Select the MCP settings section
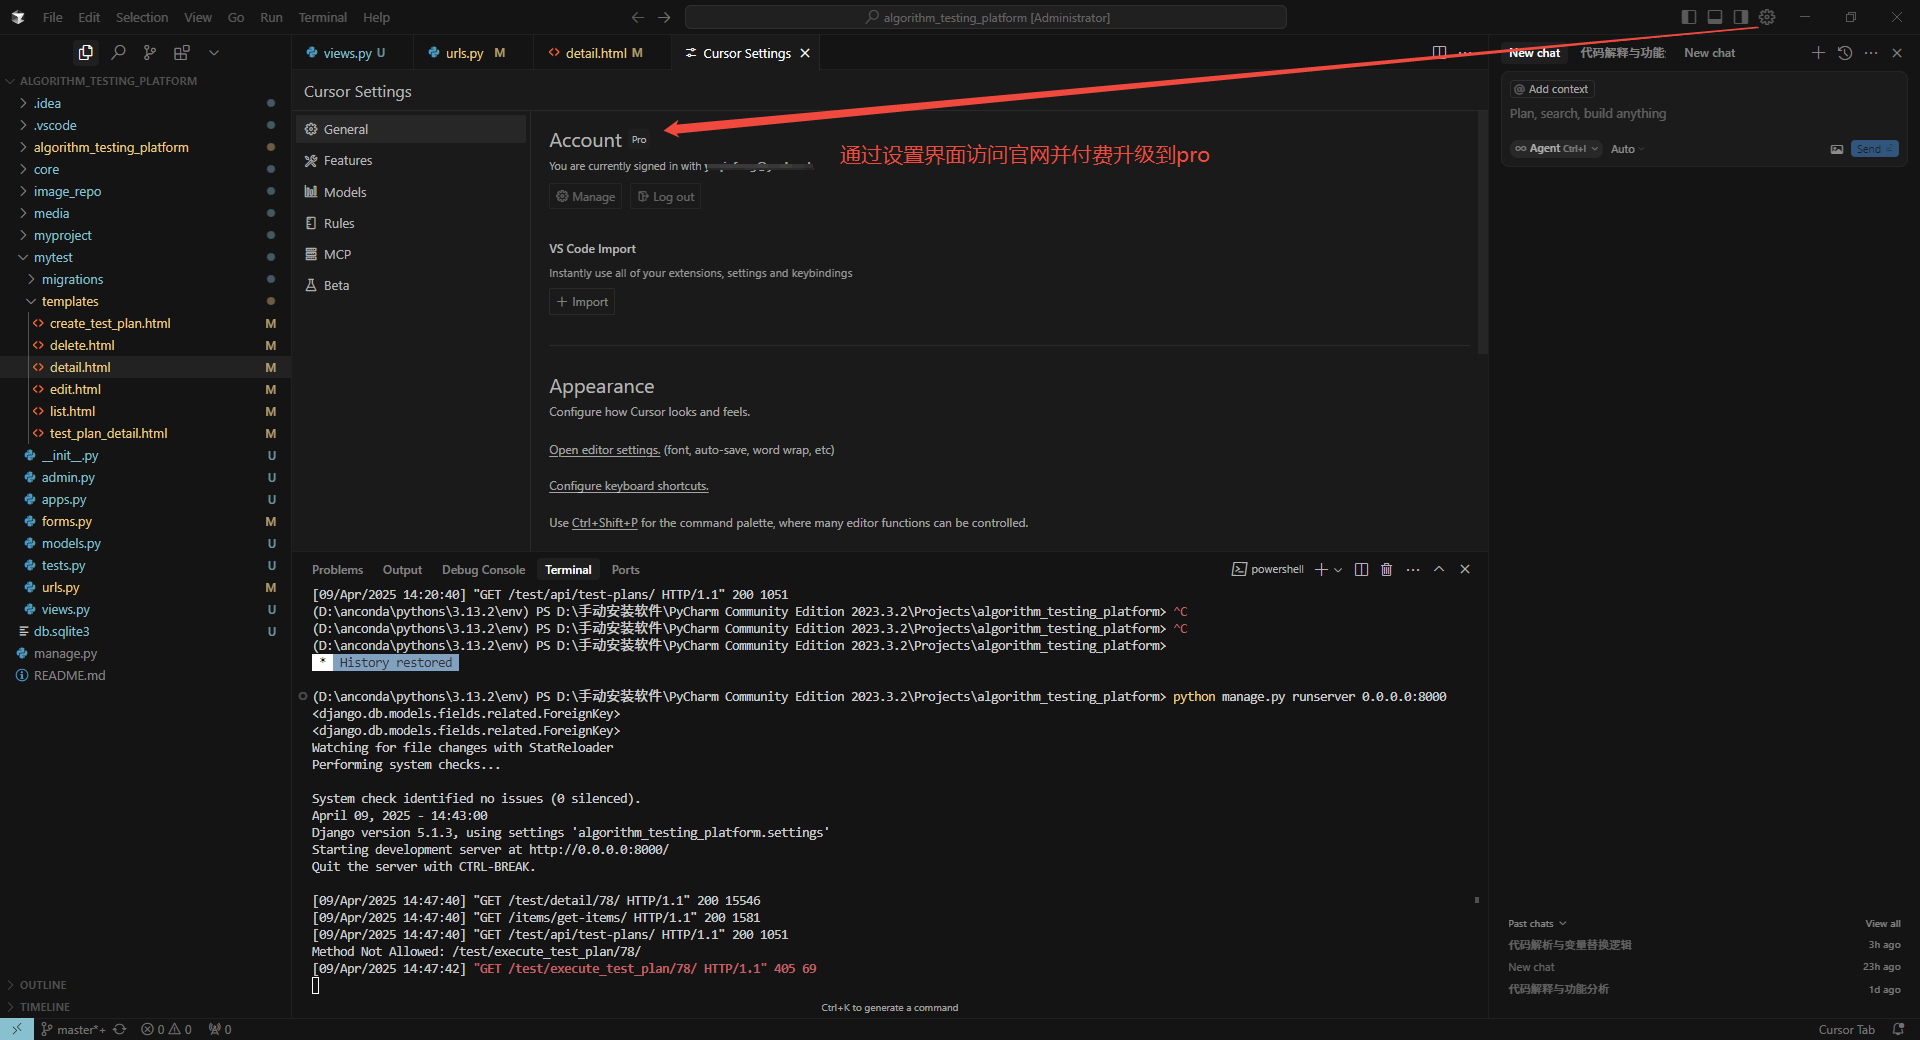Screen dimensions: 1920x1040 tap(410, 254)
